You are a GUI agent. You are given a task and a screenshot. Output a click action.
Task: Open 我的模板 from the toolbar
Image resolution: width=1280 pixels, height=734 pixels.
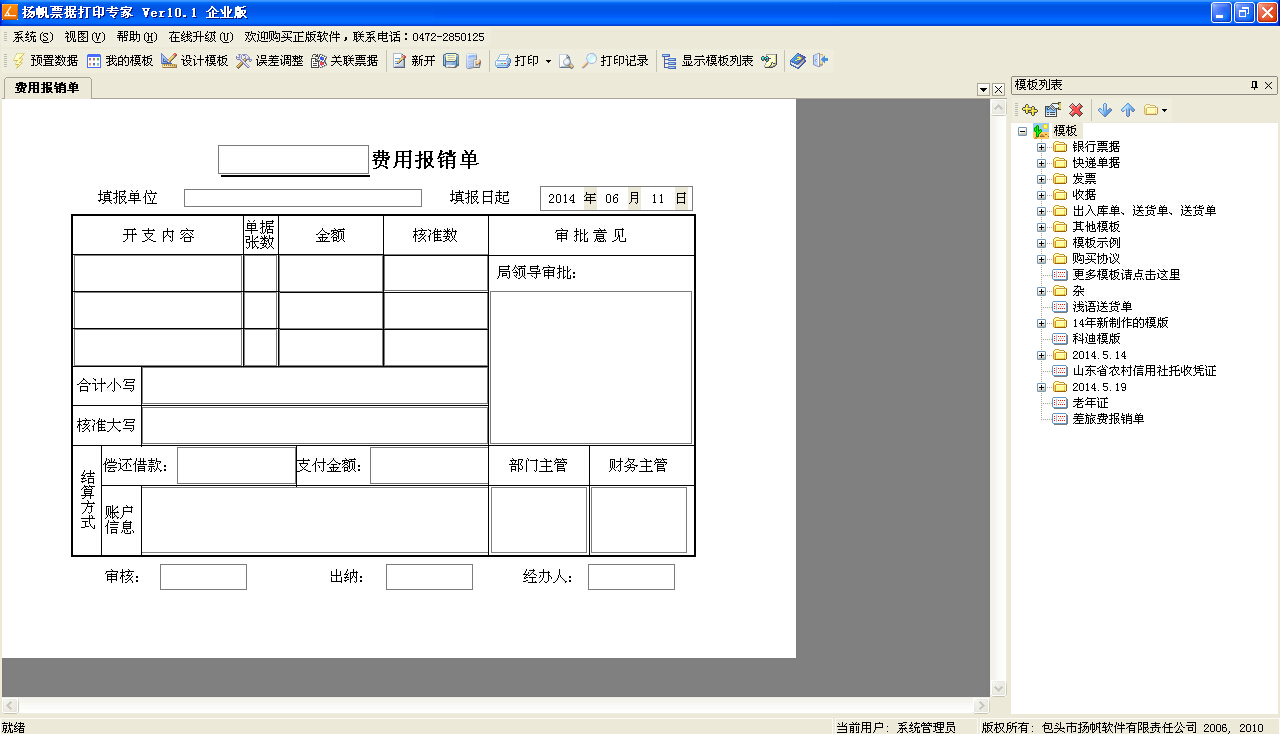tap(120, 61)
